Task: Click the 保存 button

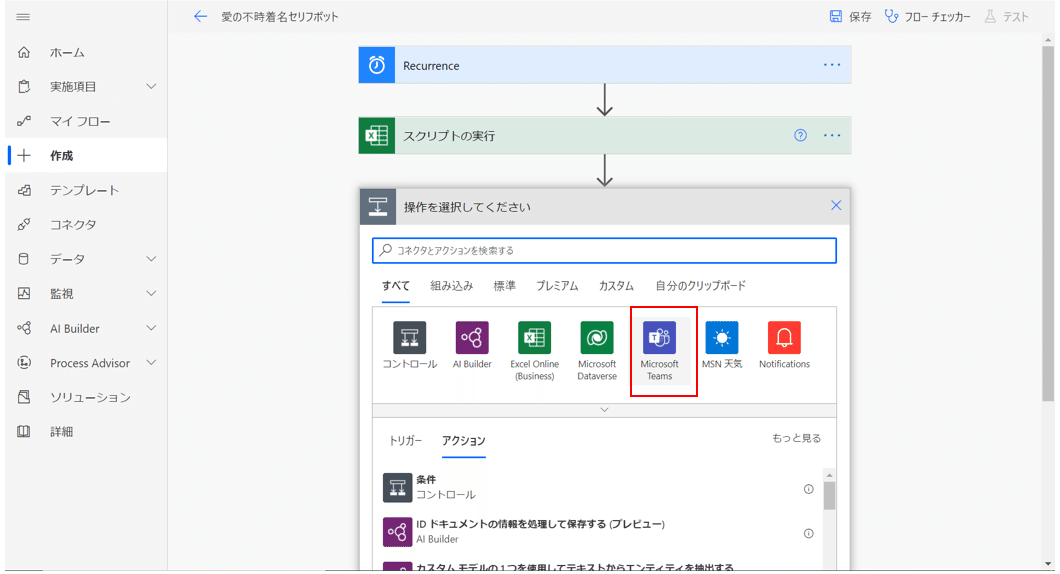Action: pyautogui.click(x=850, y=17)
